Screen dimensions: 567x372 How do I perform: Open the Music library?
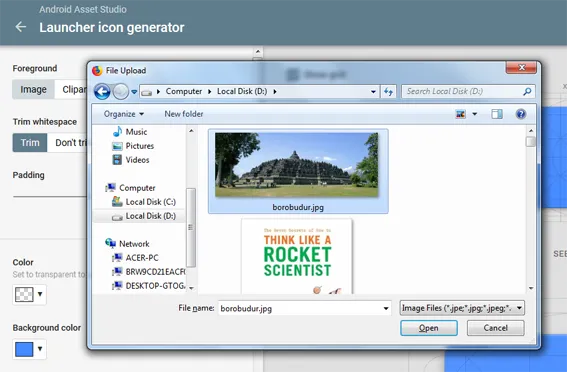[x=136, y=132]
